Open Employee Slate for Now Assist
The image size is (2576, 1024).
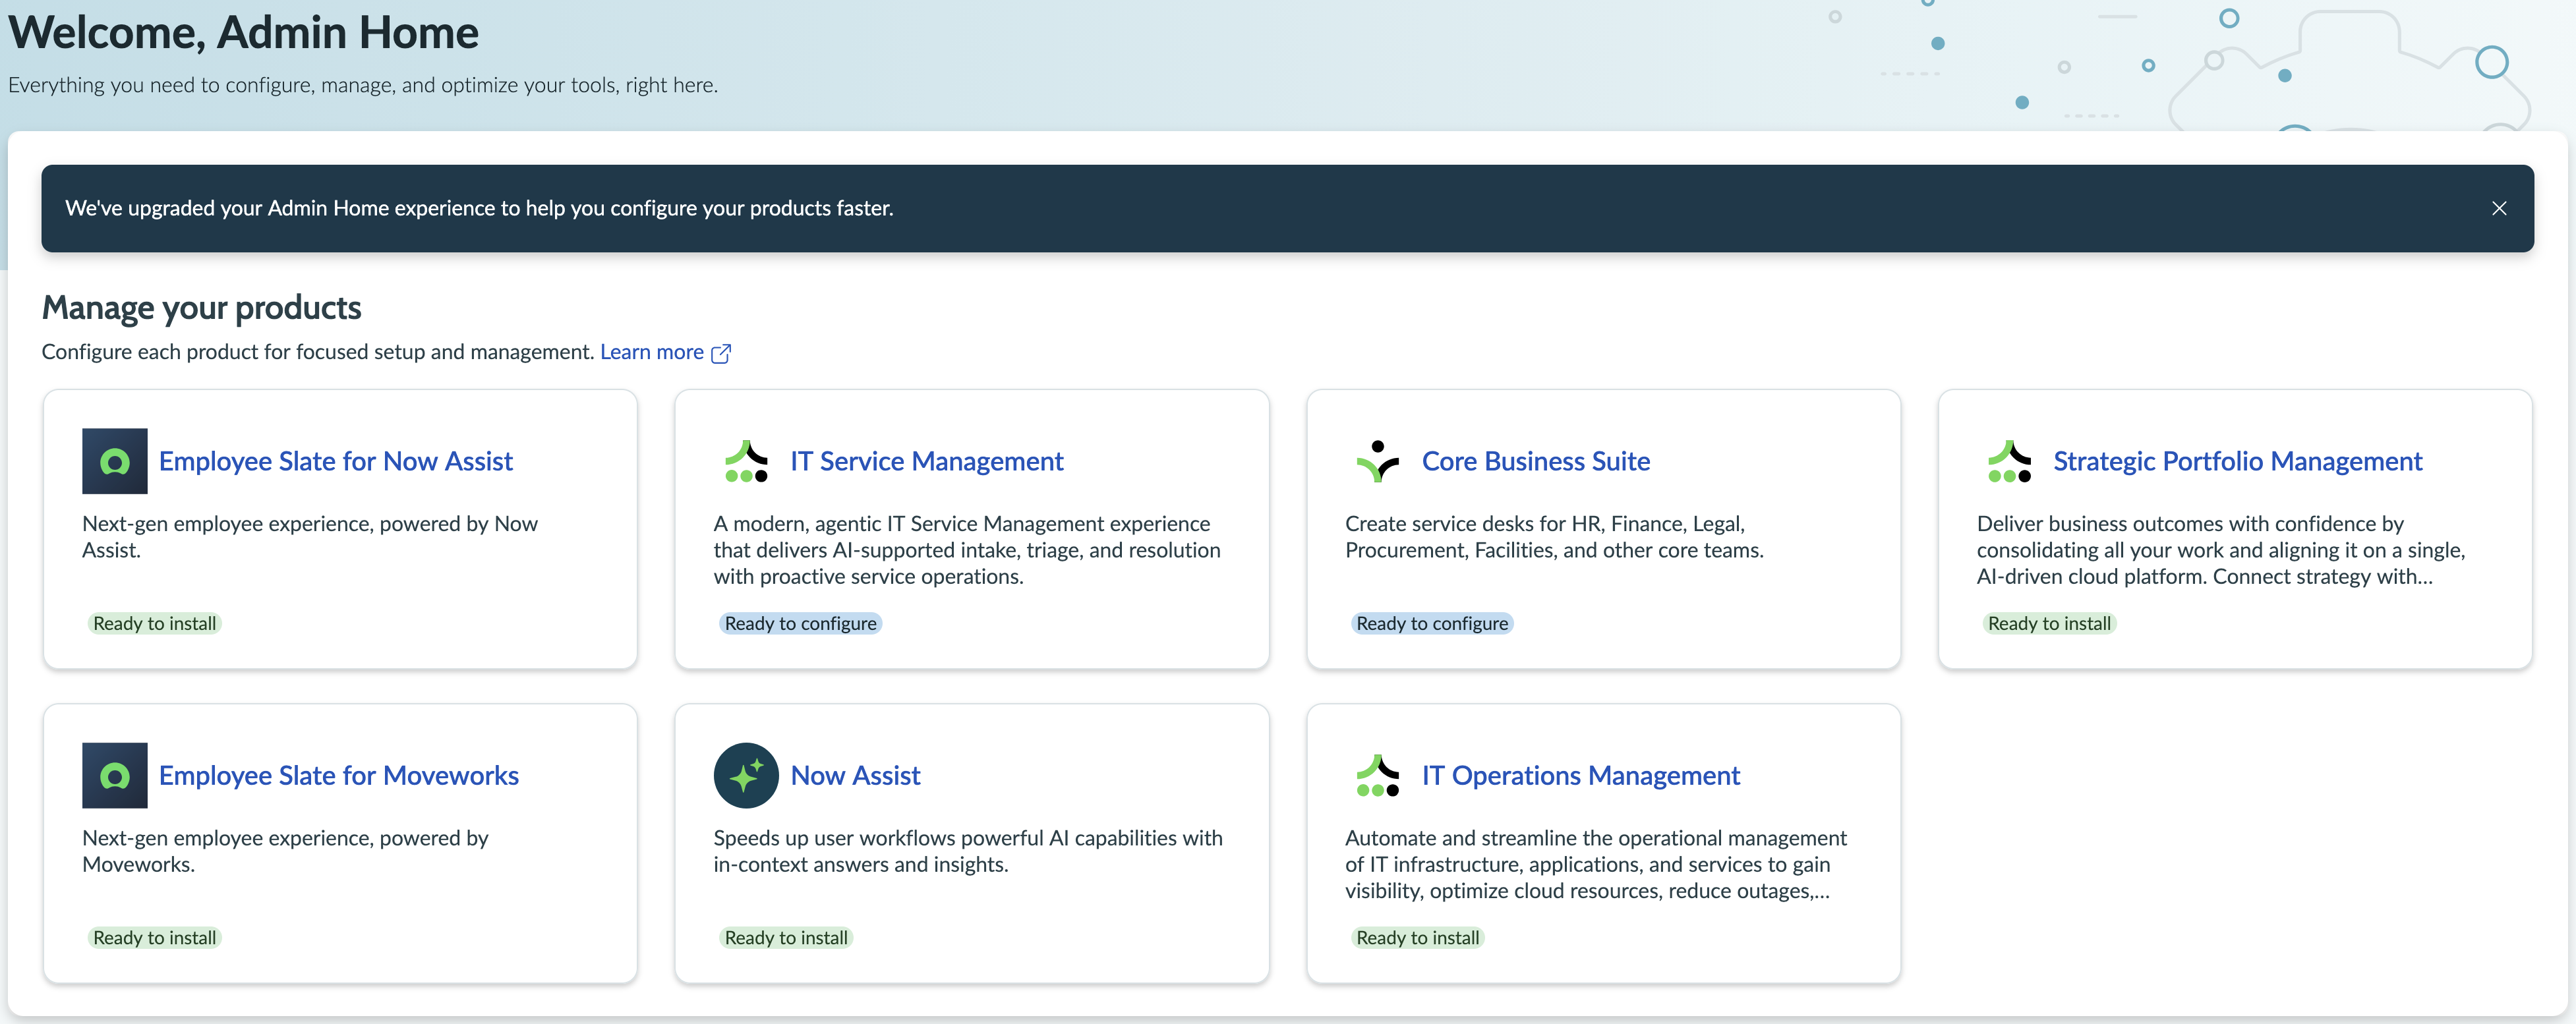click(336, 461)
